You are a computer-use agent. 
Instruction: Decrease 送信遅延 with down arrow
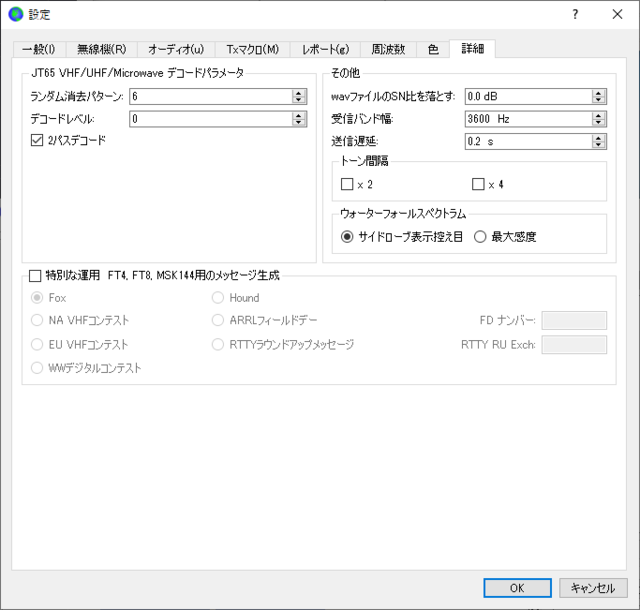[598, 145]
